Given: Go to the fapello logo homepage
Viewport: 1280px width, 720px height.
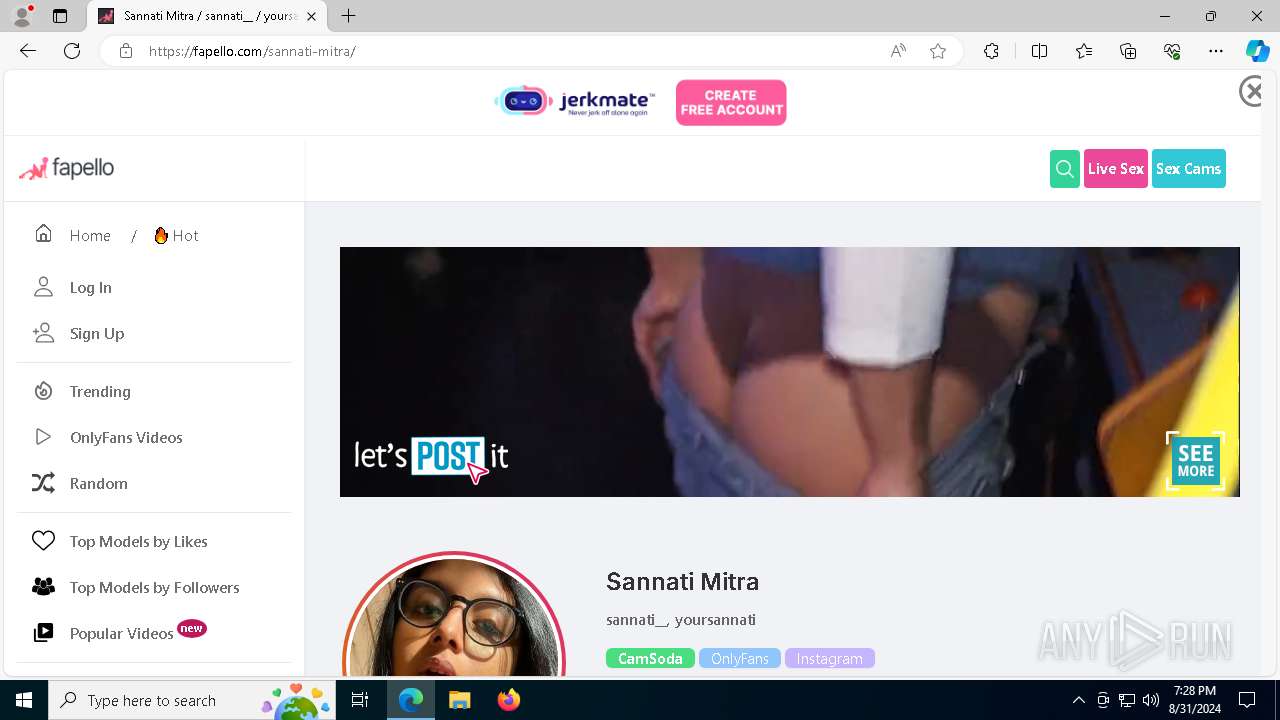Looking at the screenshot, I should [x=67, y=168].
